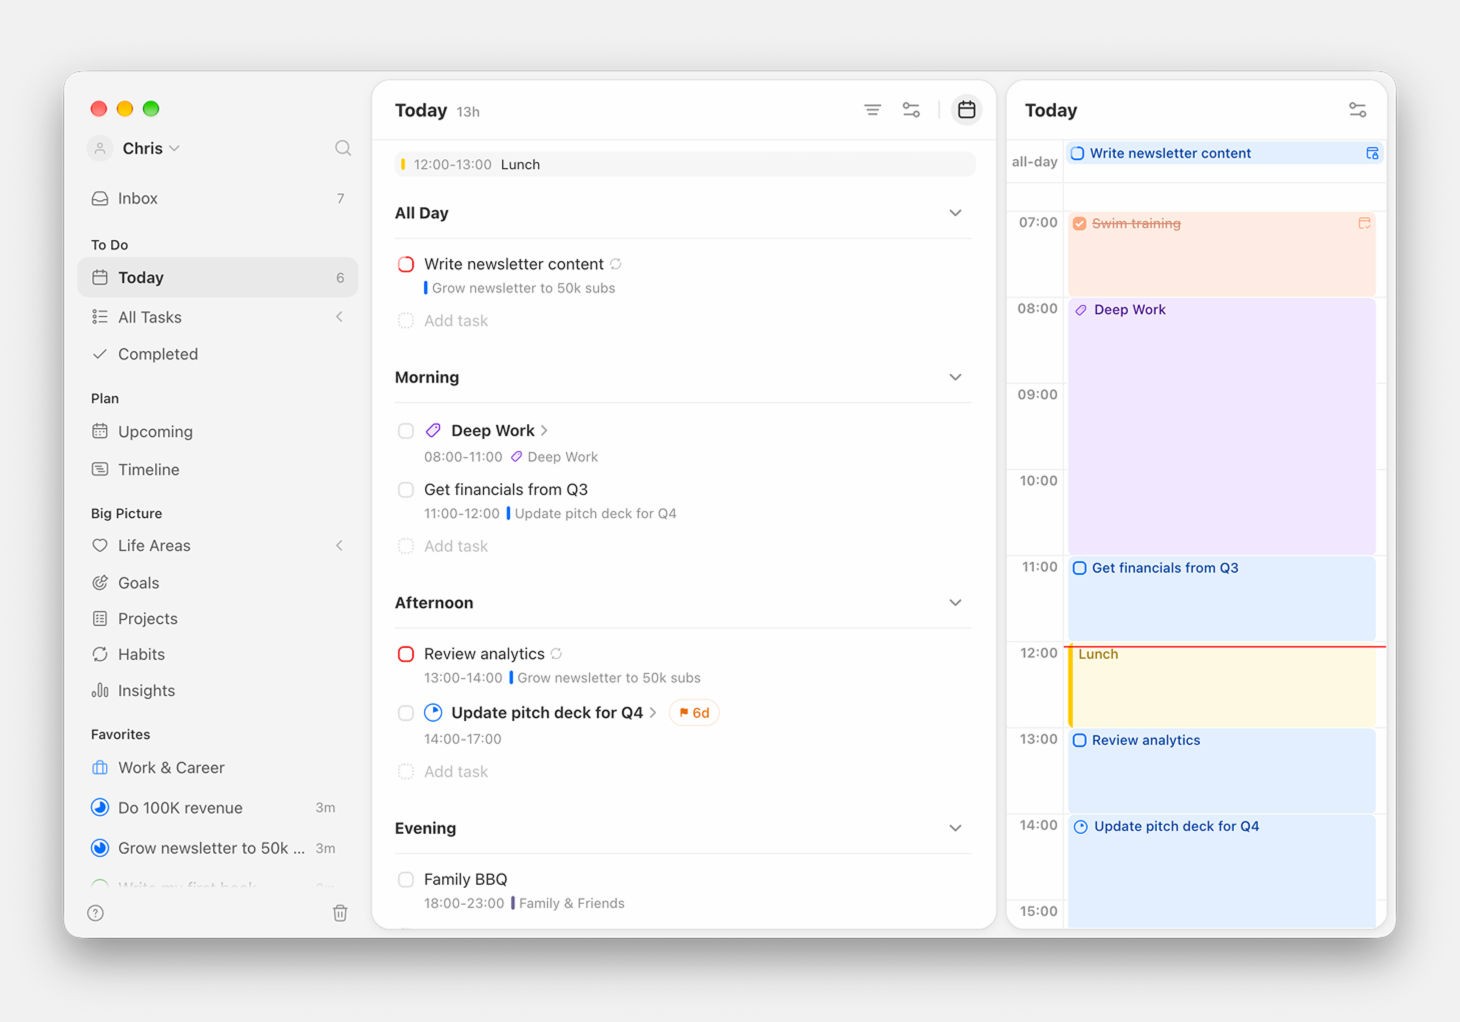Open the search magnifier in sidebar
Viewport: 1460px width, 1022px height.
click(x=343, y=148)
